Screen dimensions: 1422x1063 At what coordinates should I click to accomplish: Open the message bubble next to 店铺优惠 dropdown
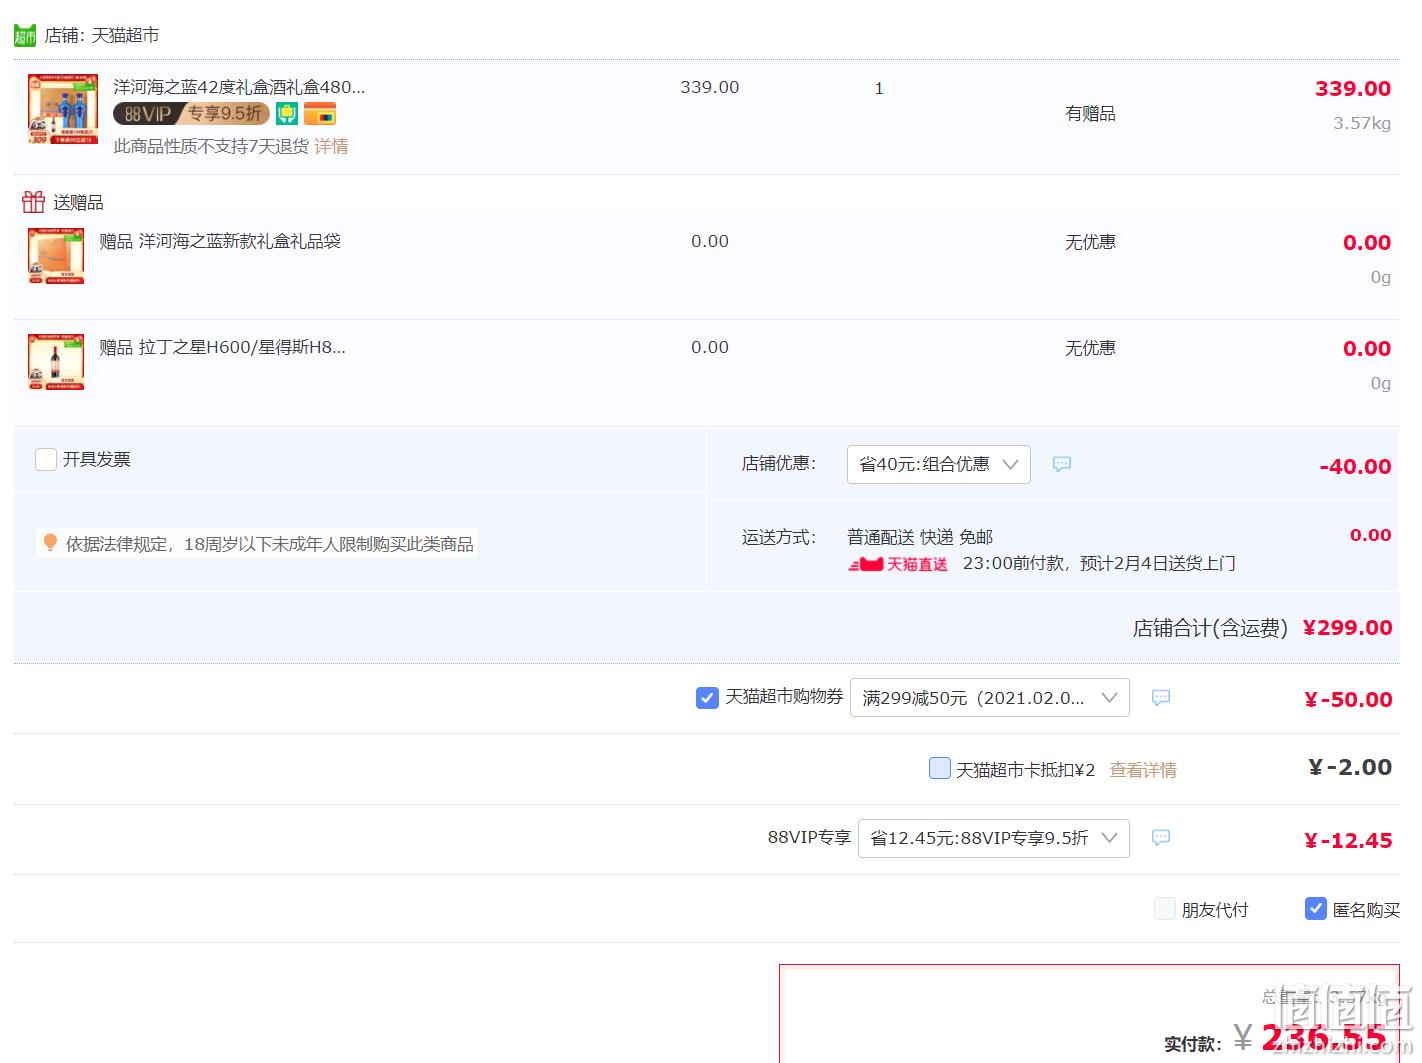pyautogui.click(x=1062, y=464)
